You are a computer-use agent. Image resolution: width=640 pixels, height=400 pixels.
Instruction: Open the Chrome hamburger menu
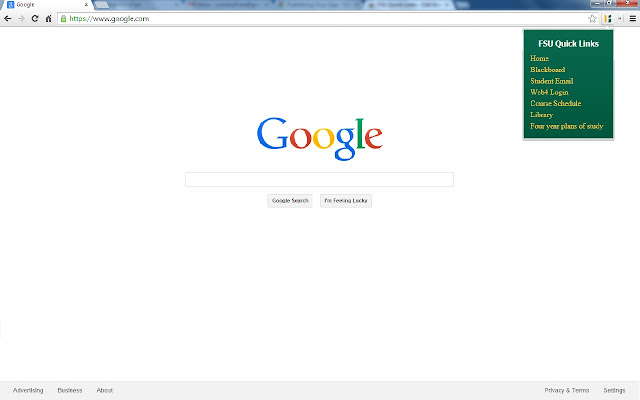click(633, 18)
